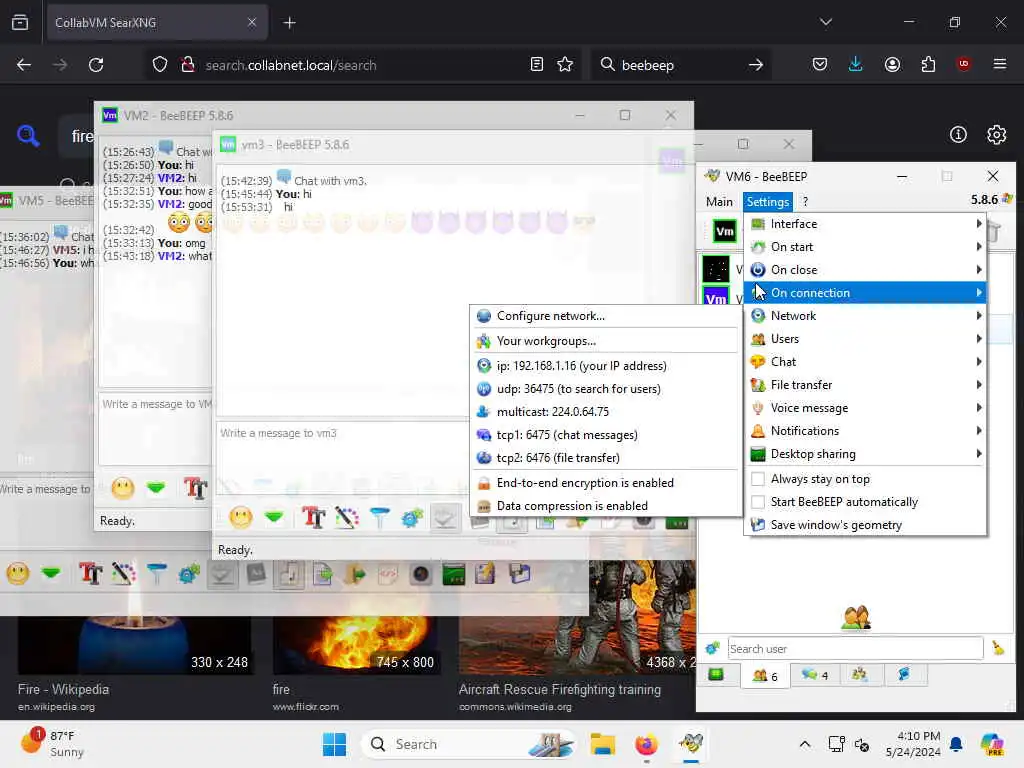Click folder with green arrow in VM5 toolbar

coord(355,574)
